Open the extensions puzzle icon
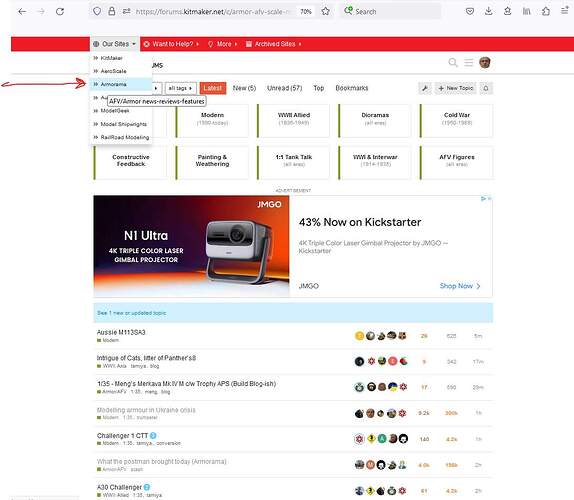Image resolution: width=574 pixels, height=500 pixels. 546,11
